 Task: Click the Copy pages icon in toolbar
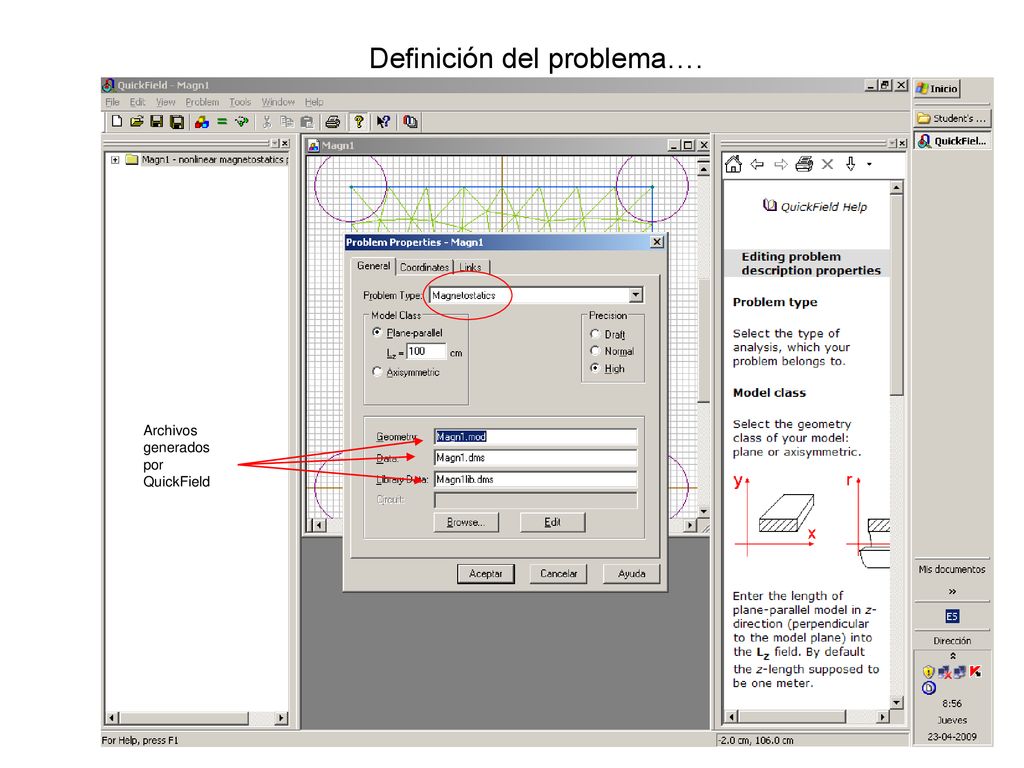pos(287,121)
